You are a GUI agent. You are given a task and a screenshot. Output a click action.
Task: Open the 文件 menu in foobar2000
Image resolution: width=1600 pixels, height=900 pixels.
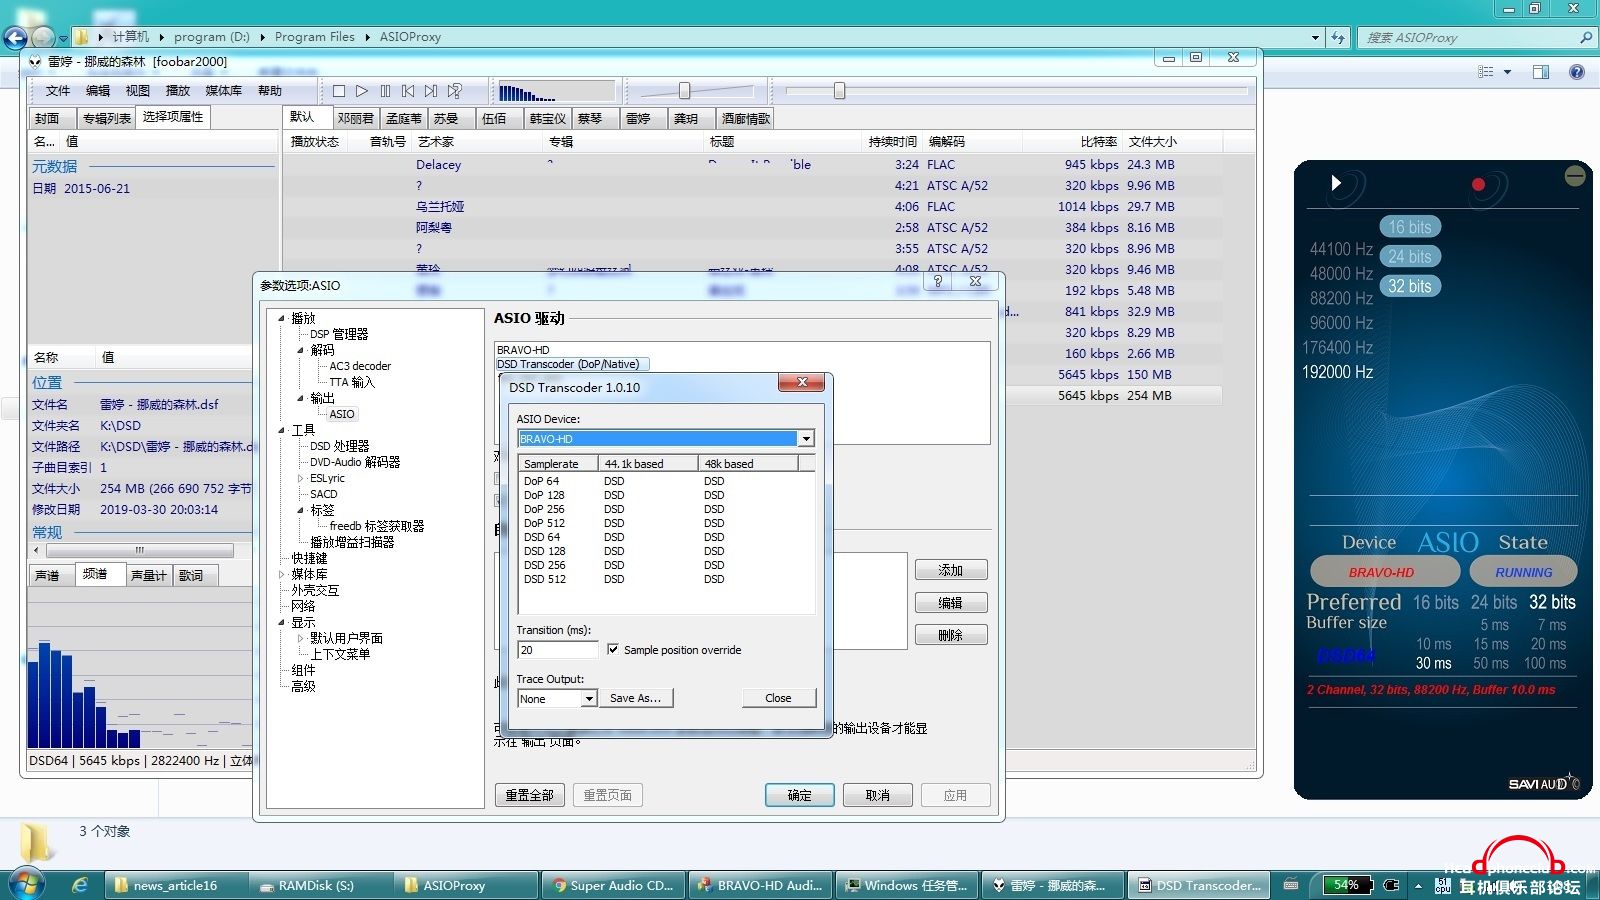point(58,91)
